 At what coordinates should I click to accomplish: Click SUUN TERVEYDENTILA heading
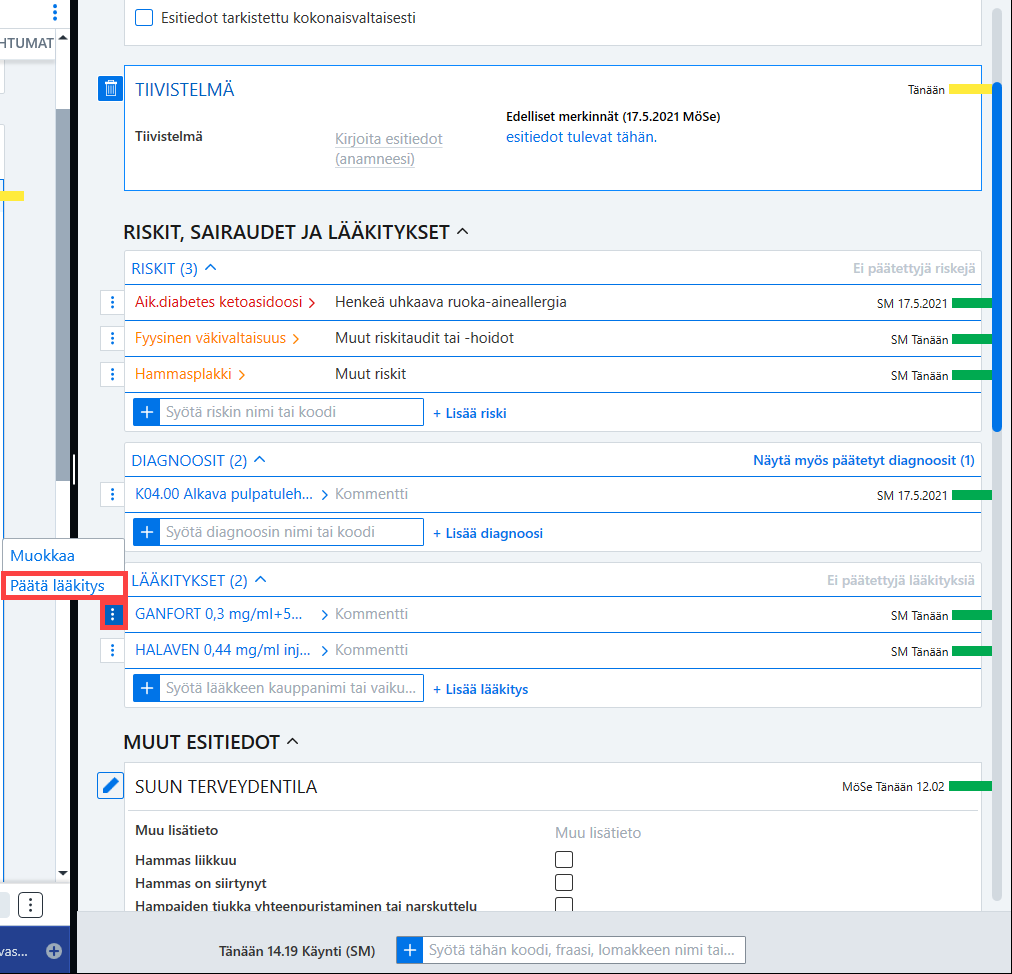[226, 787]
